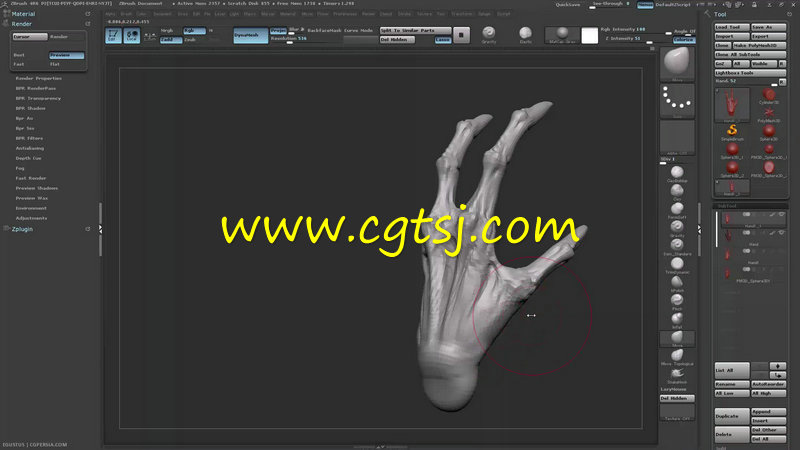Select the PolyMesh3D star tool
Viewport: 800px width, 450px height.
click(x=769, y=114)
